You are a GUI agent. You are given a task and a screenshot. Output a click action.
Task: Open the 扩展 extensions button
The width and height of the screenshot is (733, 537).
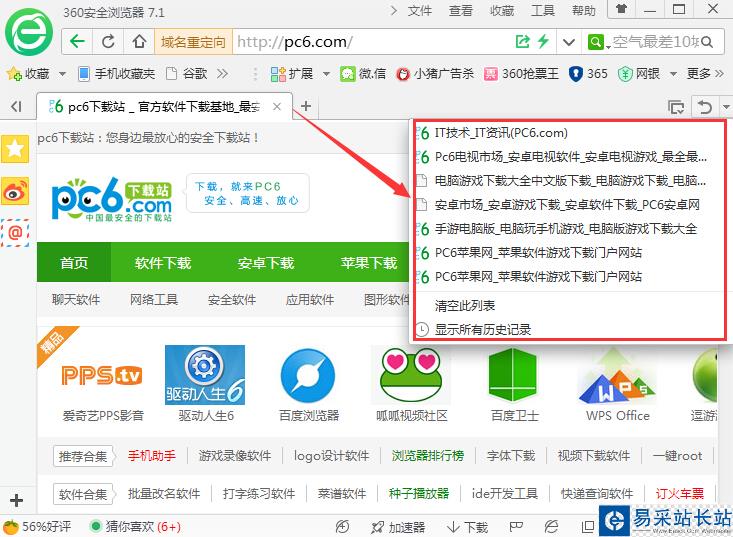coord(292,74)
